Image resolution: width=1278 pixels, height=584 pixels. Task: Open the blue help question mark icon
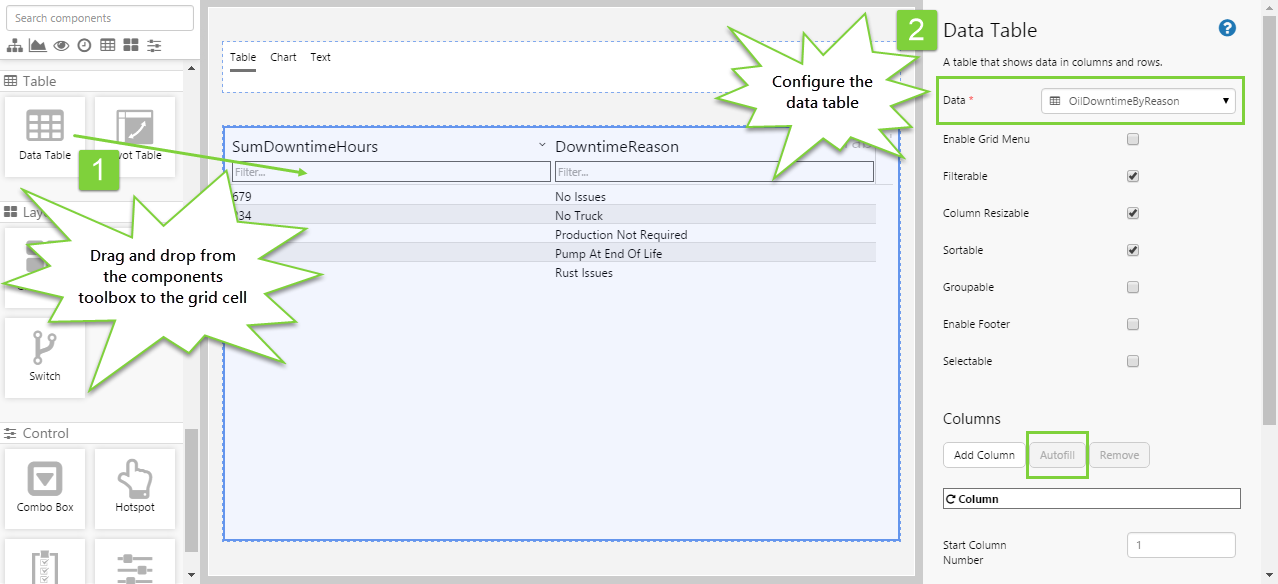(1227, 28)
